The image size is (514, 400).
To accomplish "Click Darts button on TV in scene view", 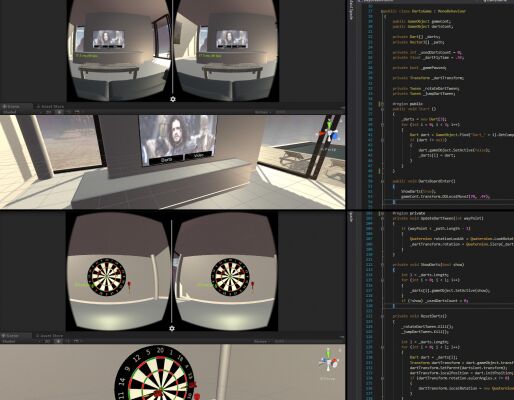I will [166, 160].
